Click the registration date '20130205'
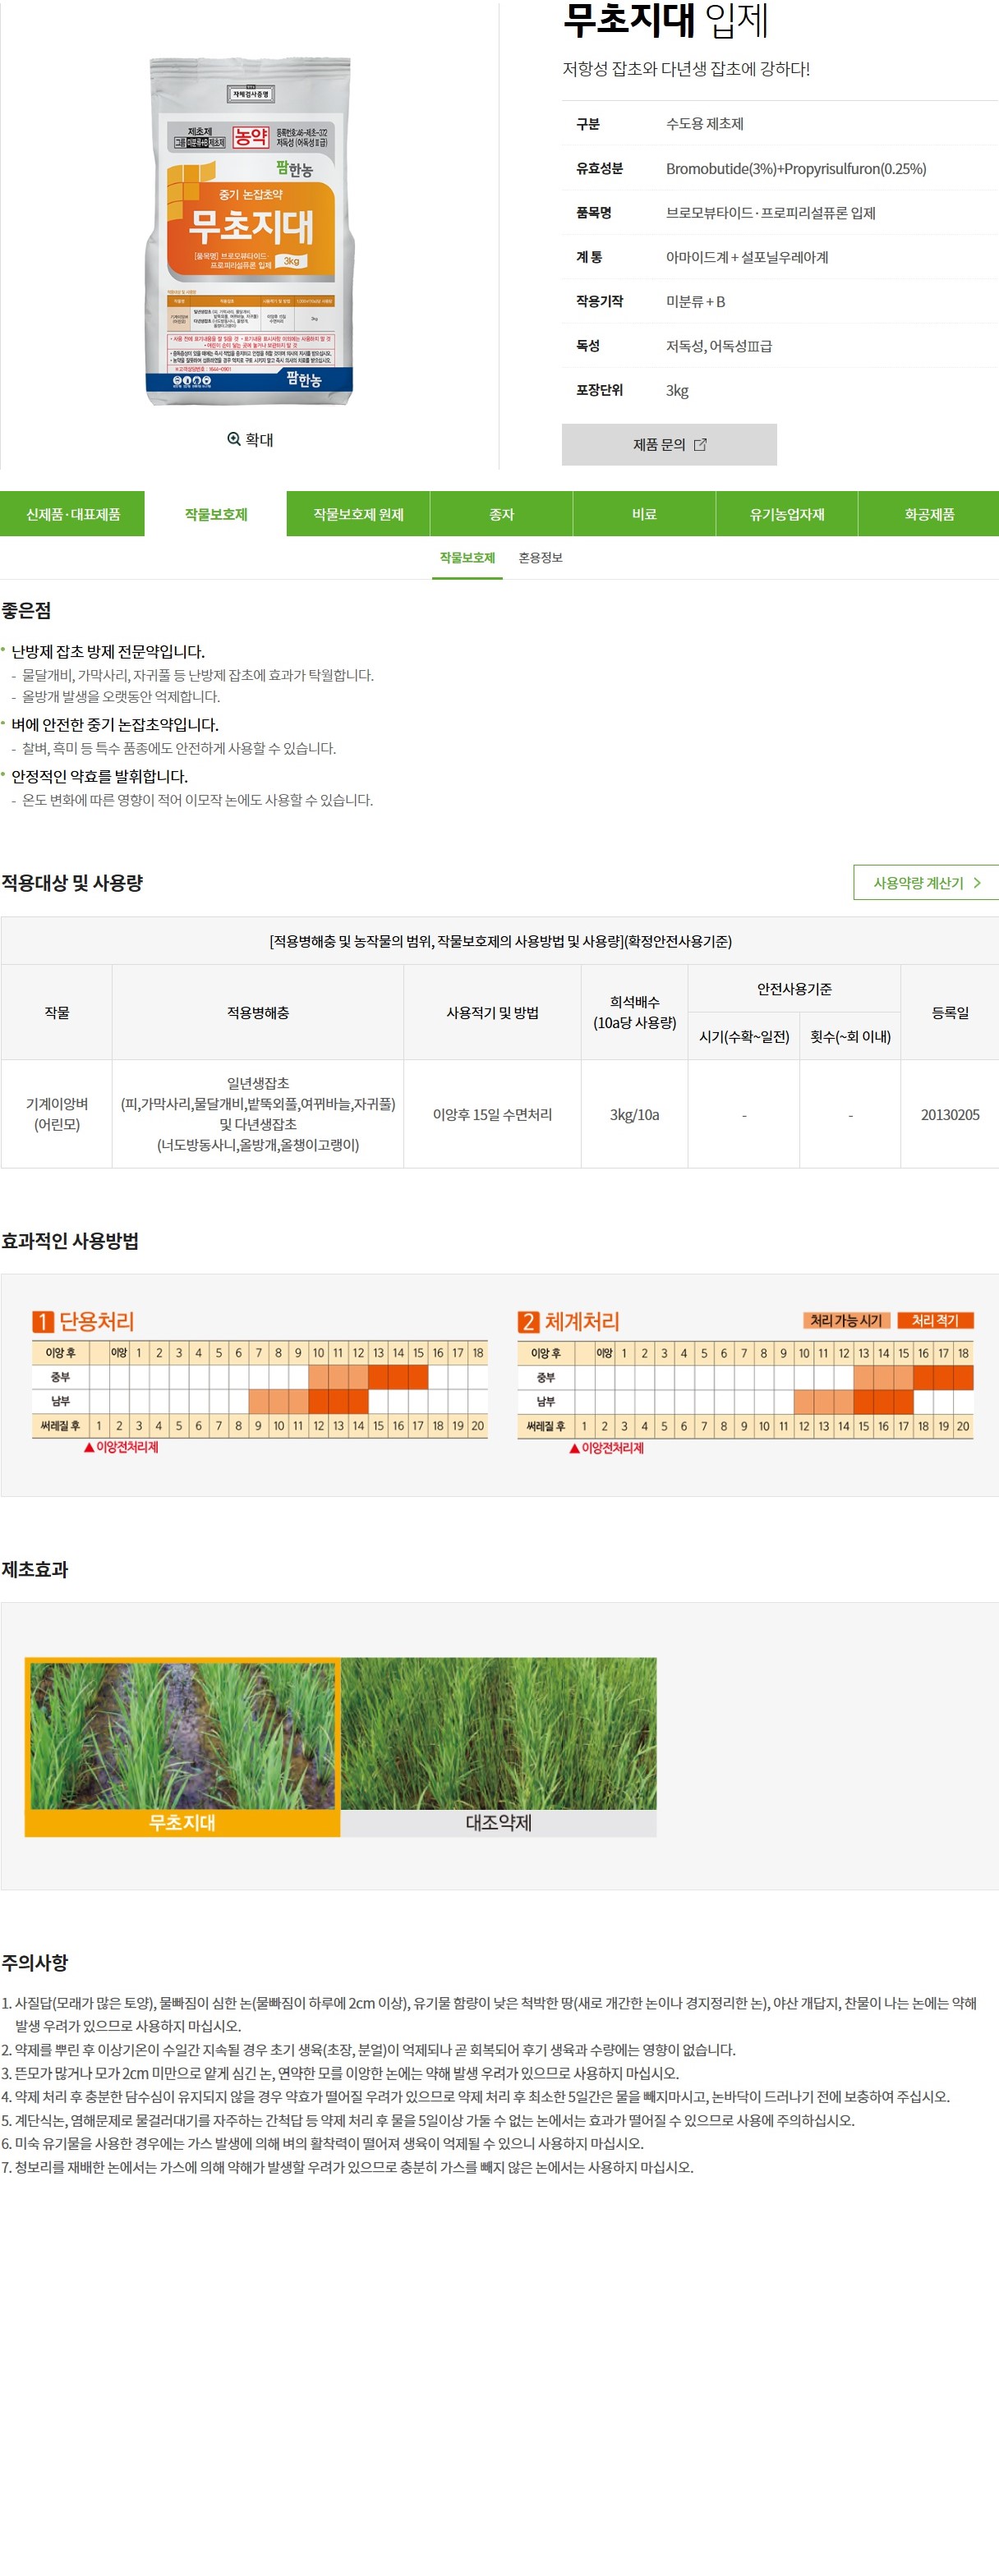The height and width of the screenshot is (2576, 999). (x=950, y=1115)
